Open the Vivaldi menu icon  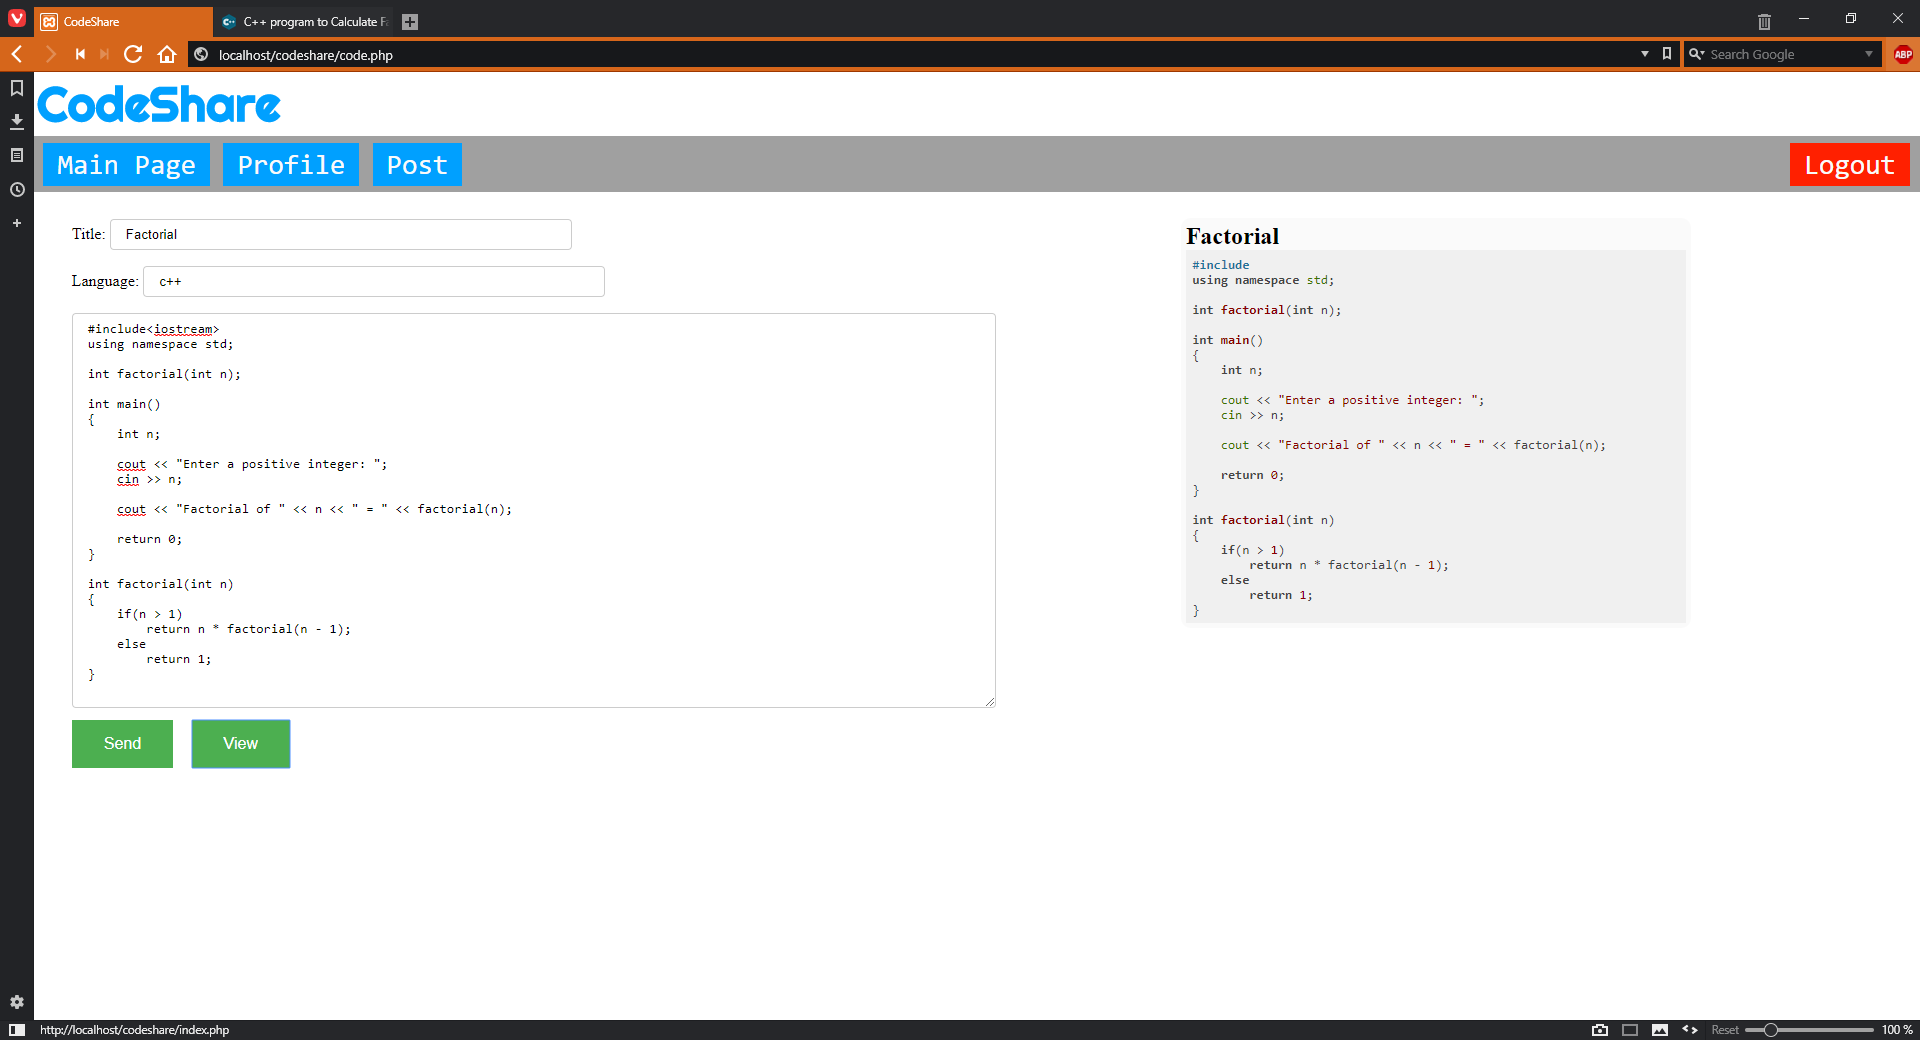click(x=17, y=18)
